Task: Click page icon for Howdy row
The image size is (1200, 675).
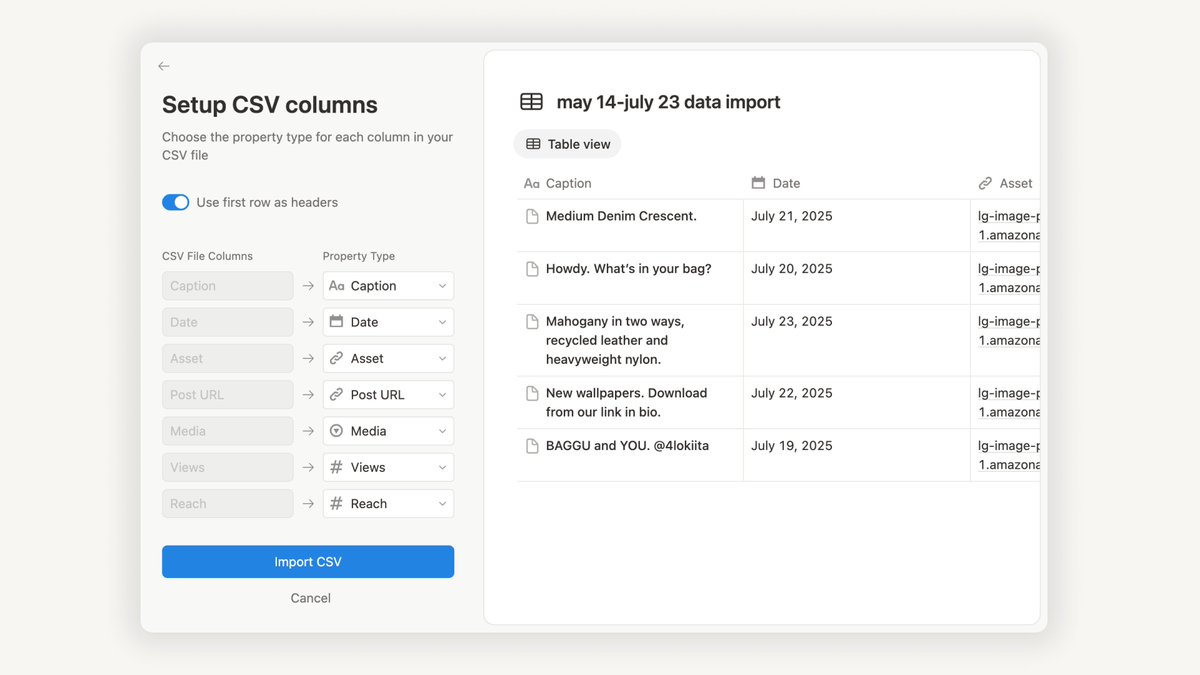Action: click(533, 269)
